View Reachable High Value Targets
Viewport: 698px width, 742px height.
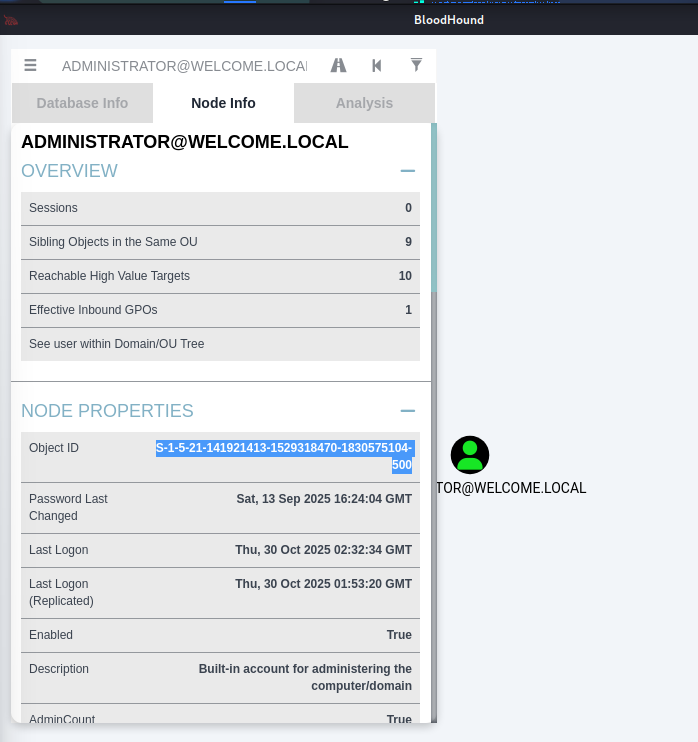pyautogui.click(x=220, y=276)
